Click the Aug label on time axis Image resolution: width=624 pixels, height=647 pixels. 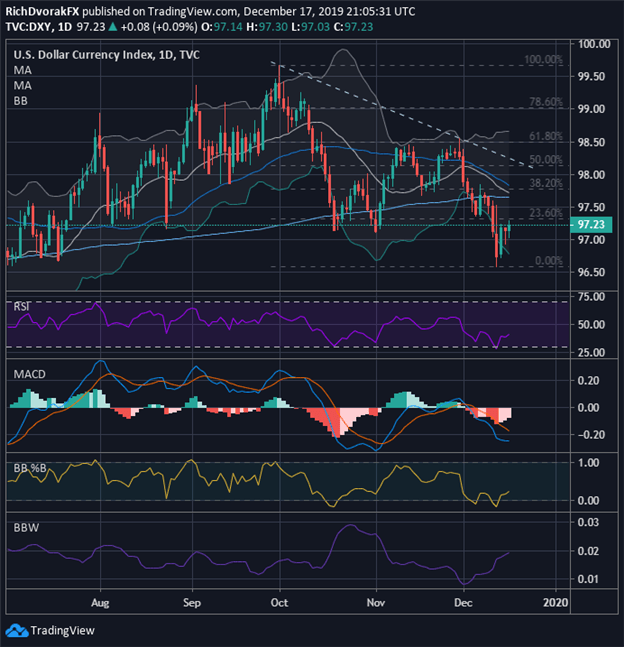[x=100, y=603]
